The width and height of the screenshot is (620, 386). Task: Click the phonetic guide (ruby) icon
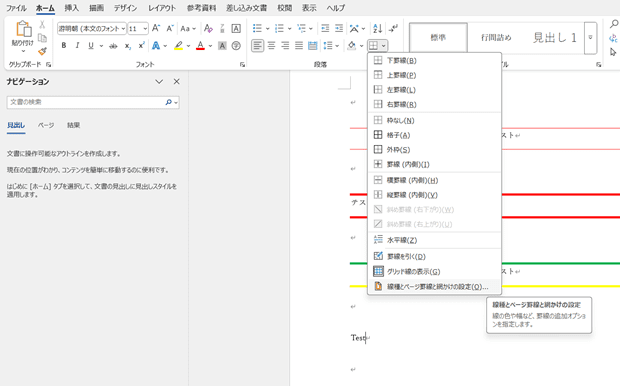point(222,28)
